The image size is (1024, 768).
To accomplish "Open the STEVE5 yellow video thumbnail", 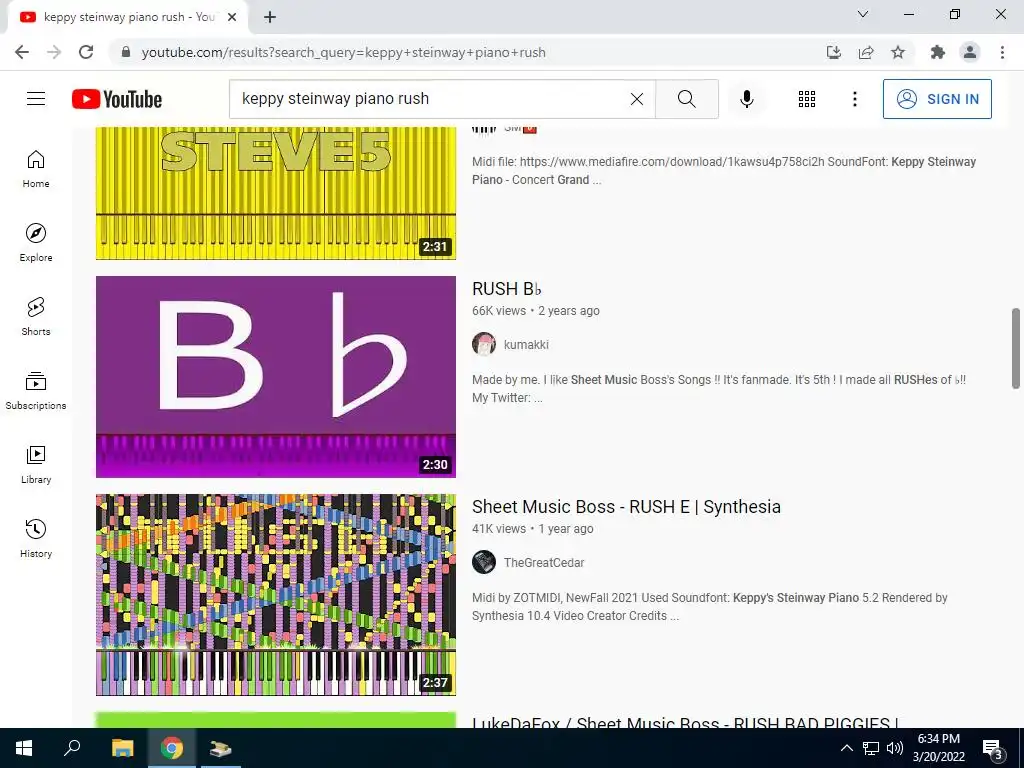I will [276, 193].
